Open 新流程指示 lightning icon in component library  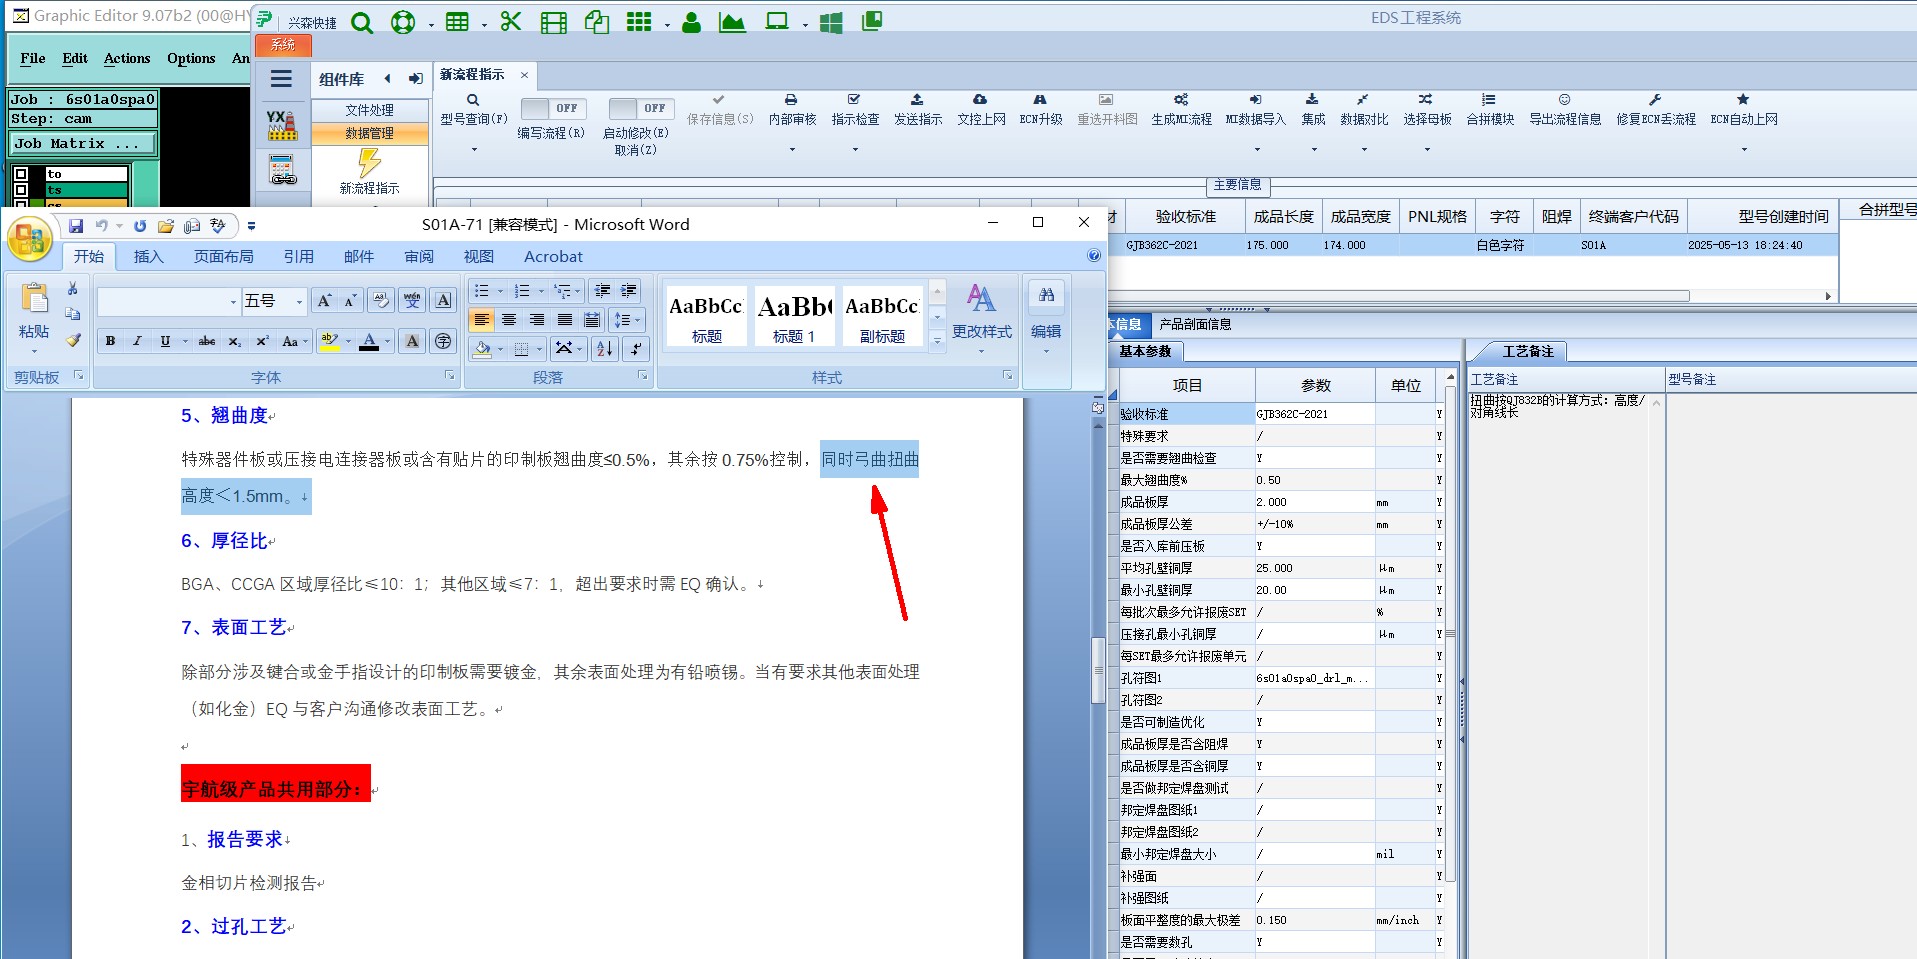[369, 163]
